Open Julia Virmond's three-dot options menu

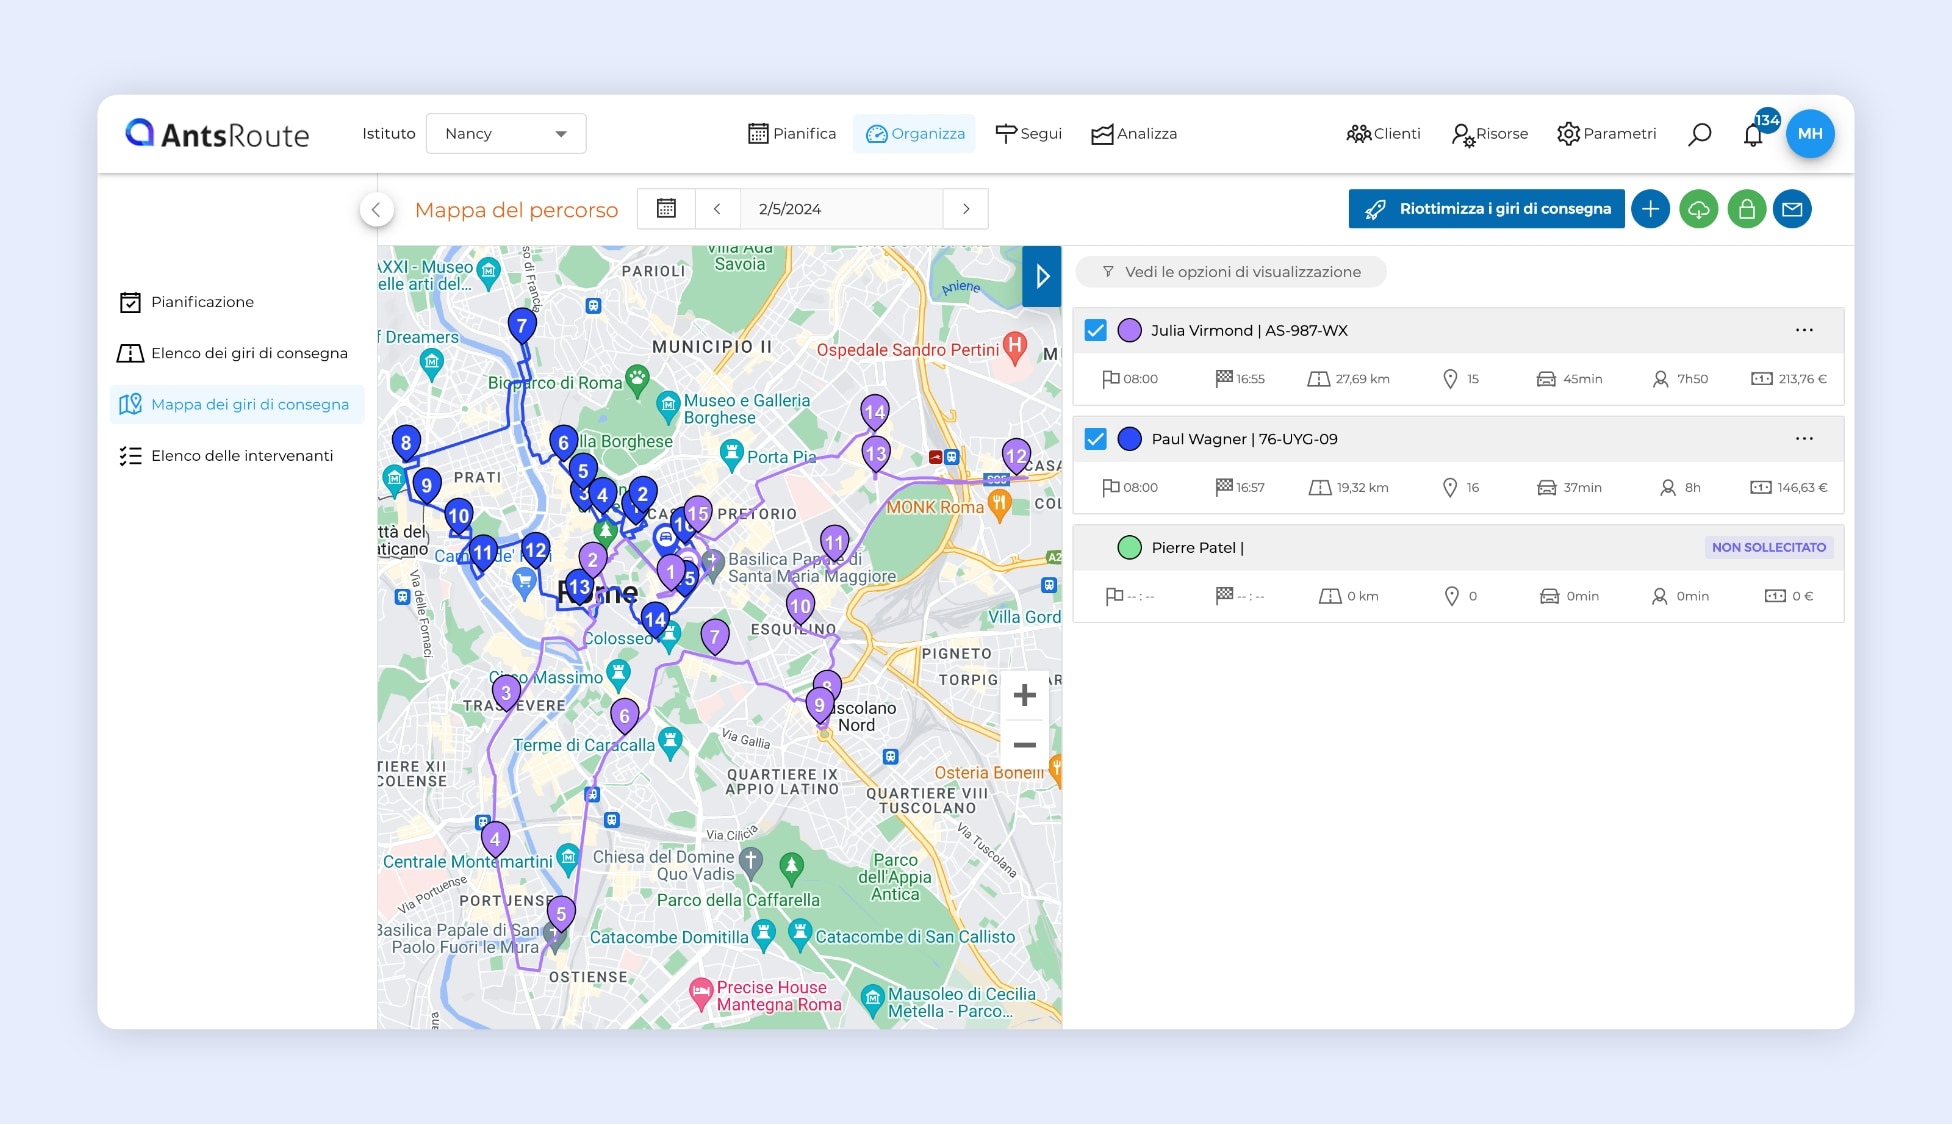1803,330
